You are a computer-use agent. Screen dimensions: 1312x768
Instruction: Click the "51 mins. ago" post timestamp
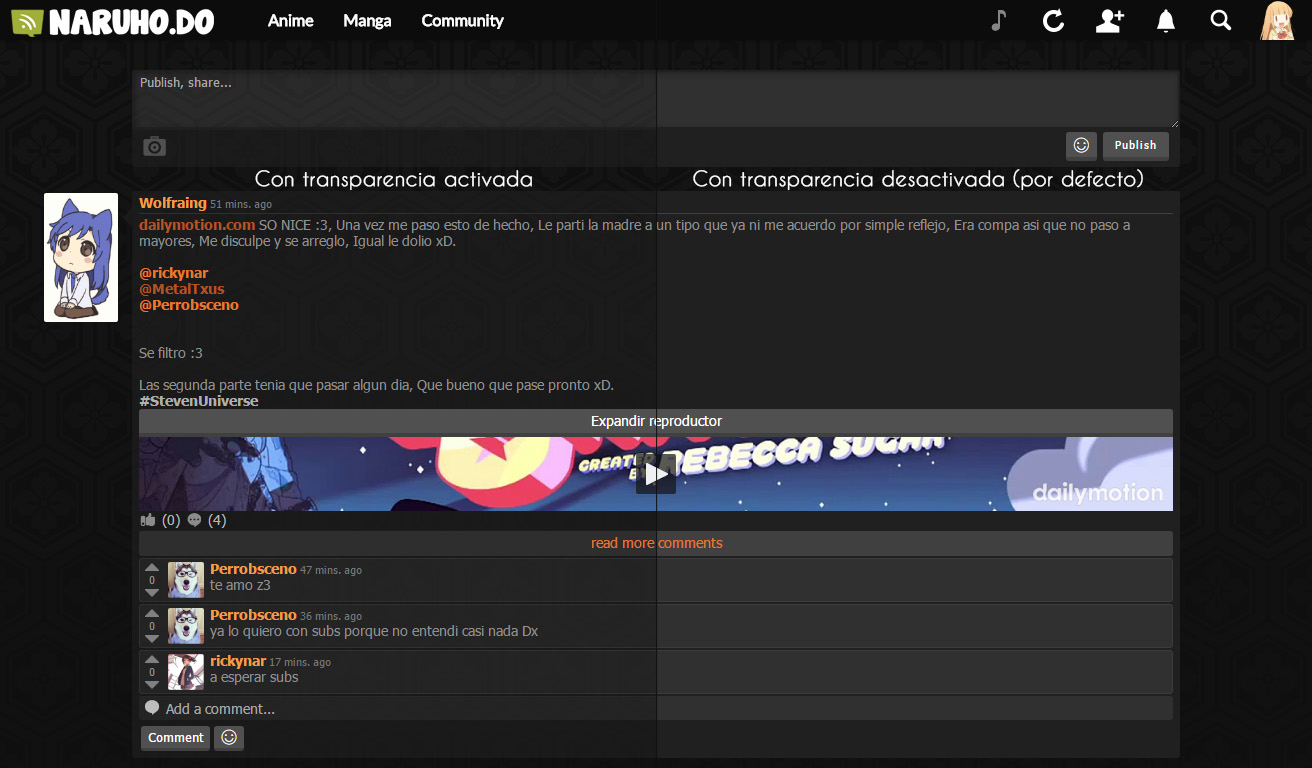point(241,205)
